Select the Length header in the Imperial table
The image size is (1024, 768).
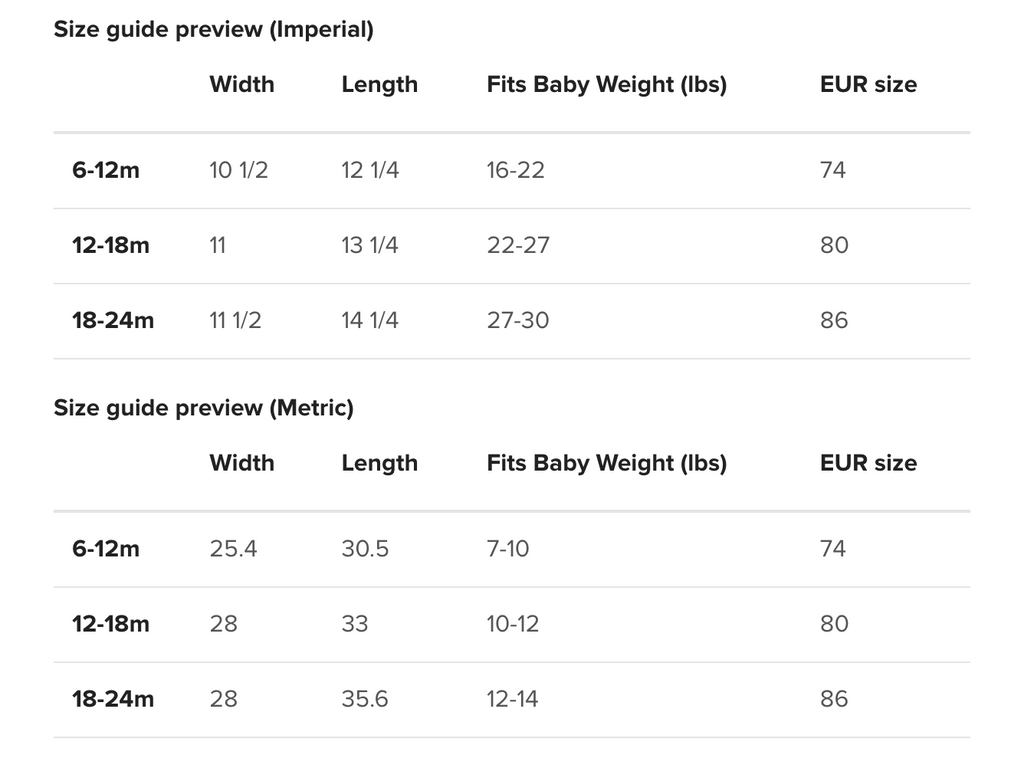point(379,85)
